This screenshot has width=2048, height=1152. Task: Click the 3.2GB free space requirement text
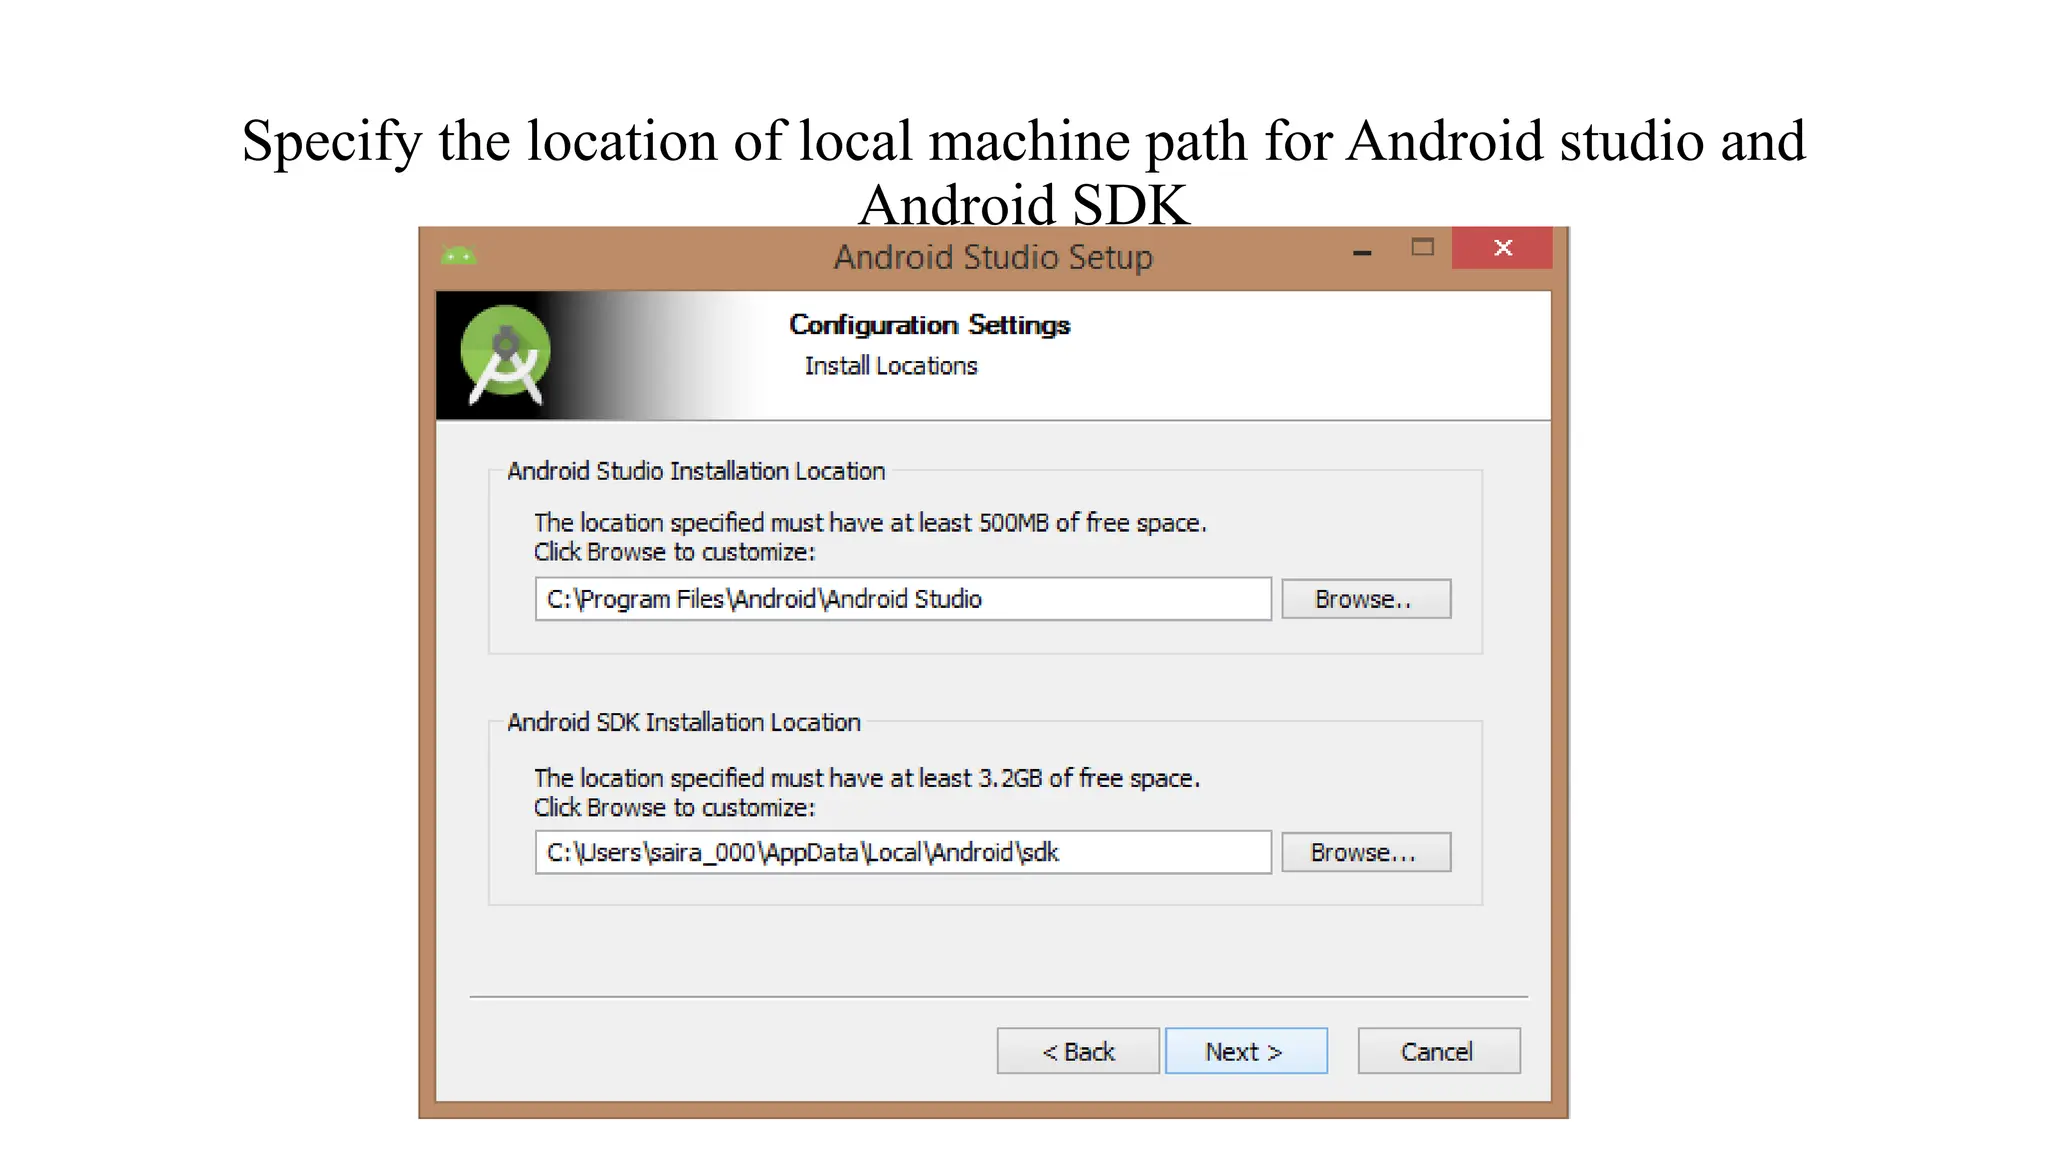(x=867, y=778)
